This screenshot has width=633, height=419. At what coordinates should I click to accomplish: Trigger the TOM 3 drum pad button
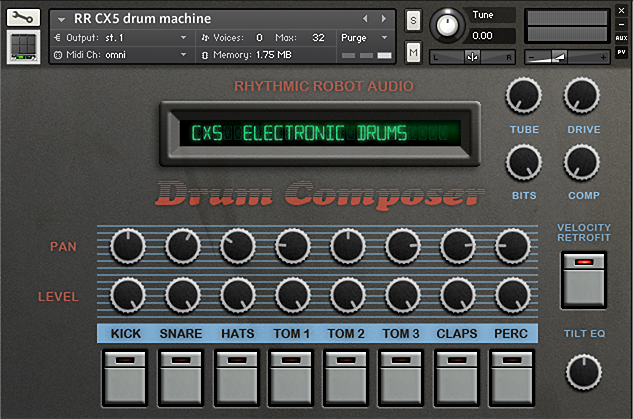[x=401, y=378]
